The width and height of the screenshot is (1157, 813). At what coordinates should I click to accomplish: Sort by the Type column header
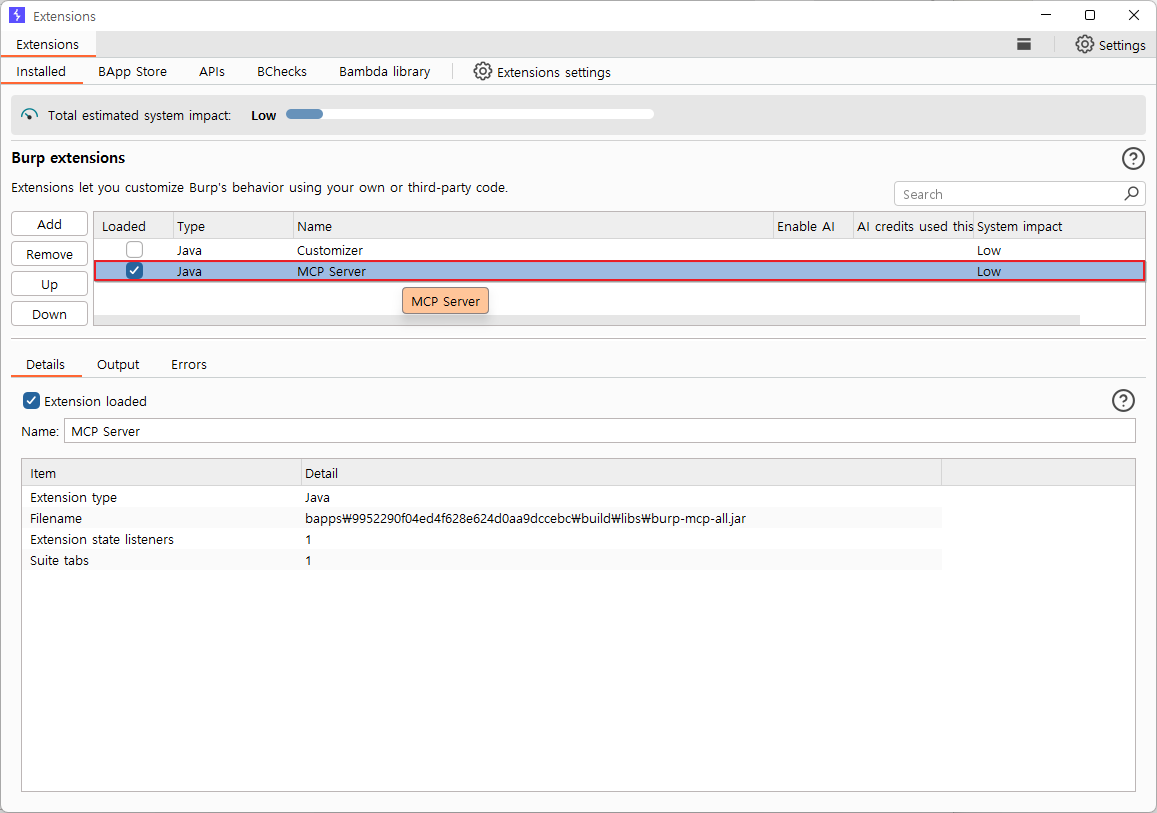pos(234,226)
